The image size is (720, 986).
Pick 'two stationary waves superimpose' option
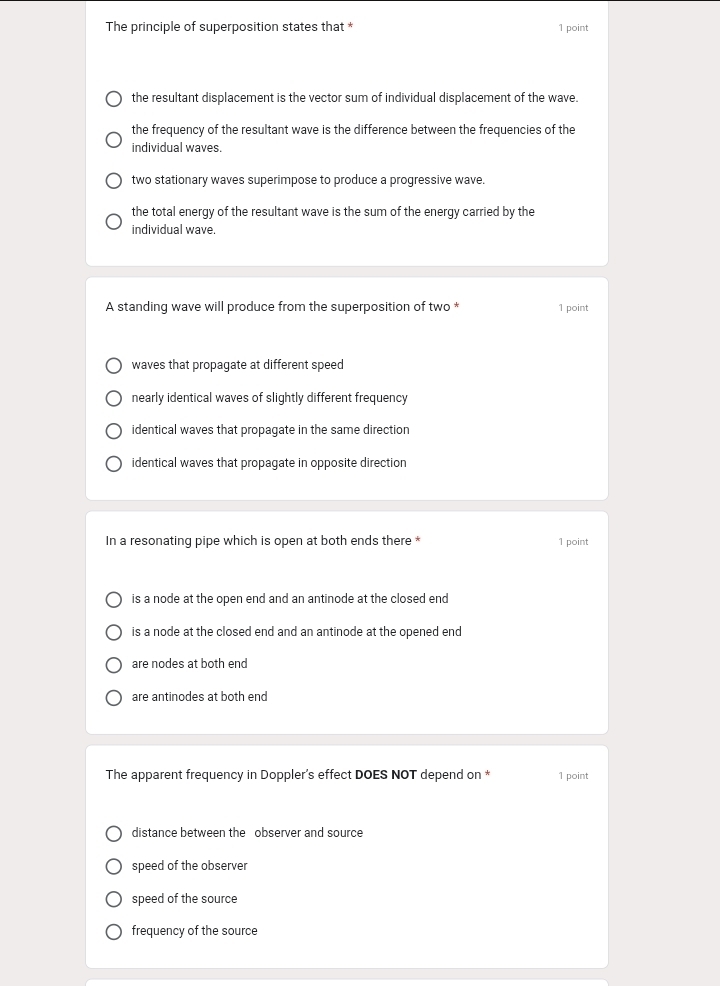point(114,181)
